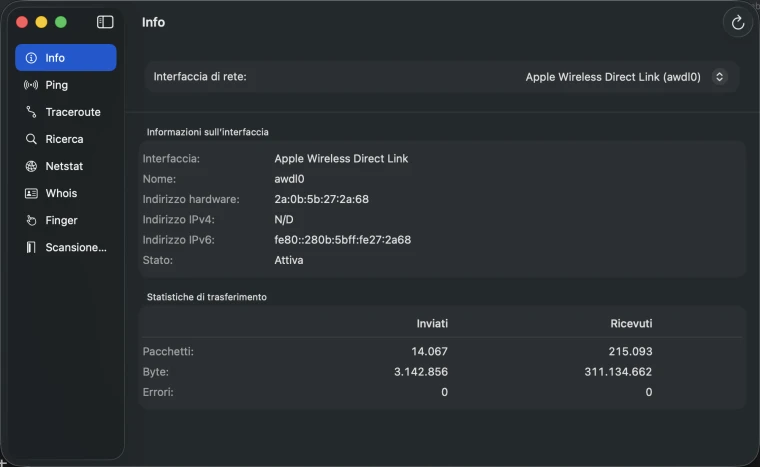Open the Ping tool label
760x467 pixels.
(57, 85)
